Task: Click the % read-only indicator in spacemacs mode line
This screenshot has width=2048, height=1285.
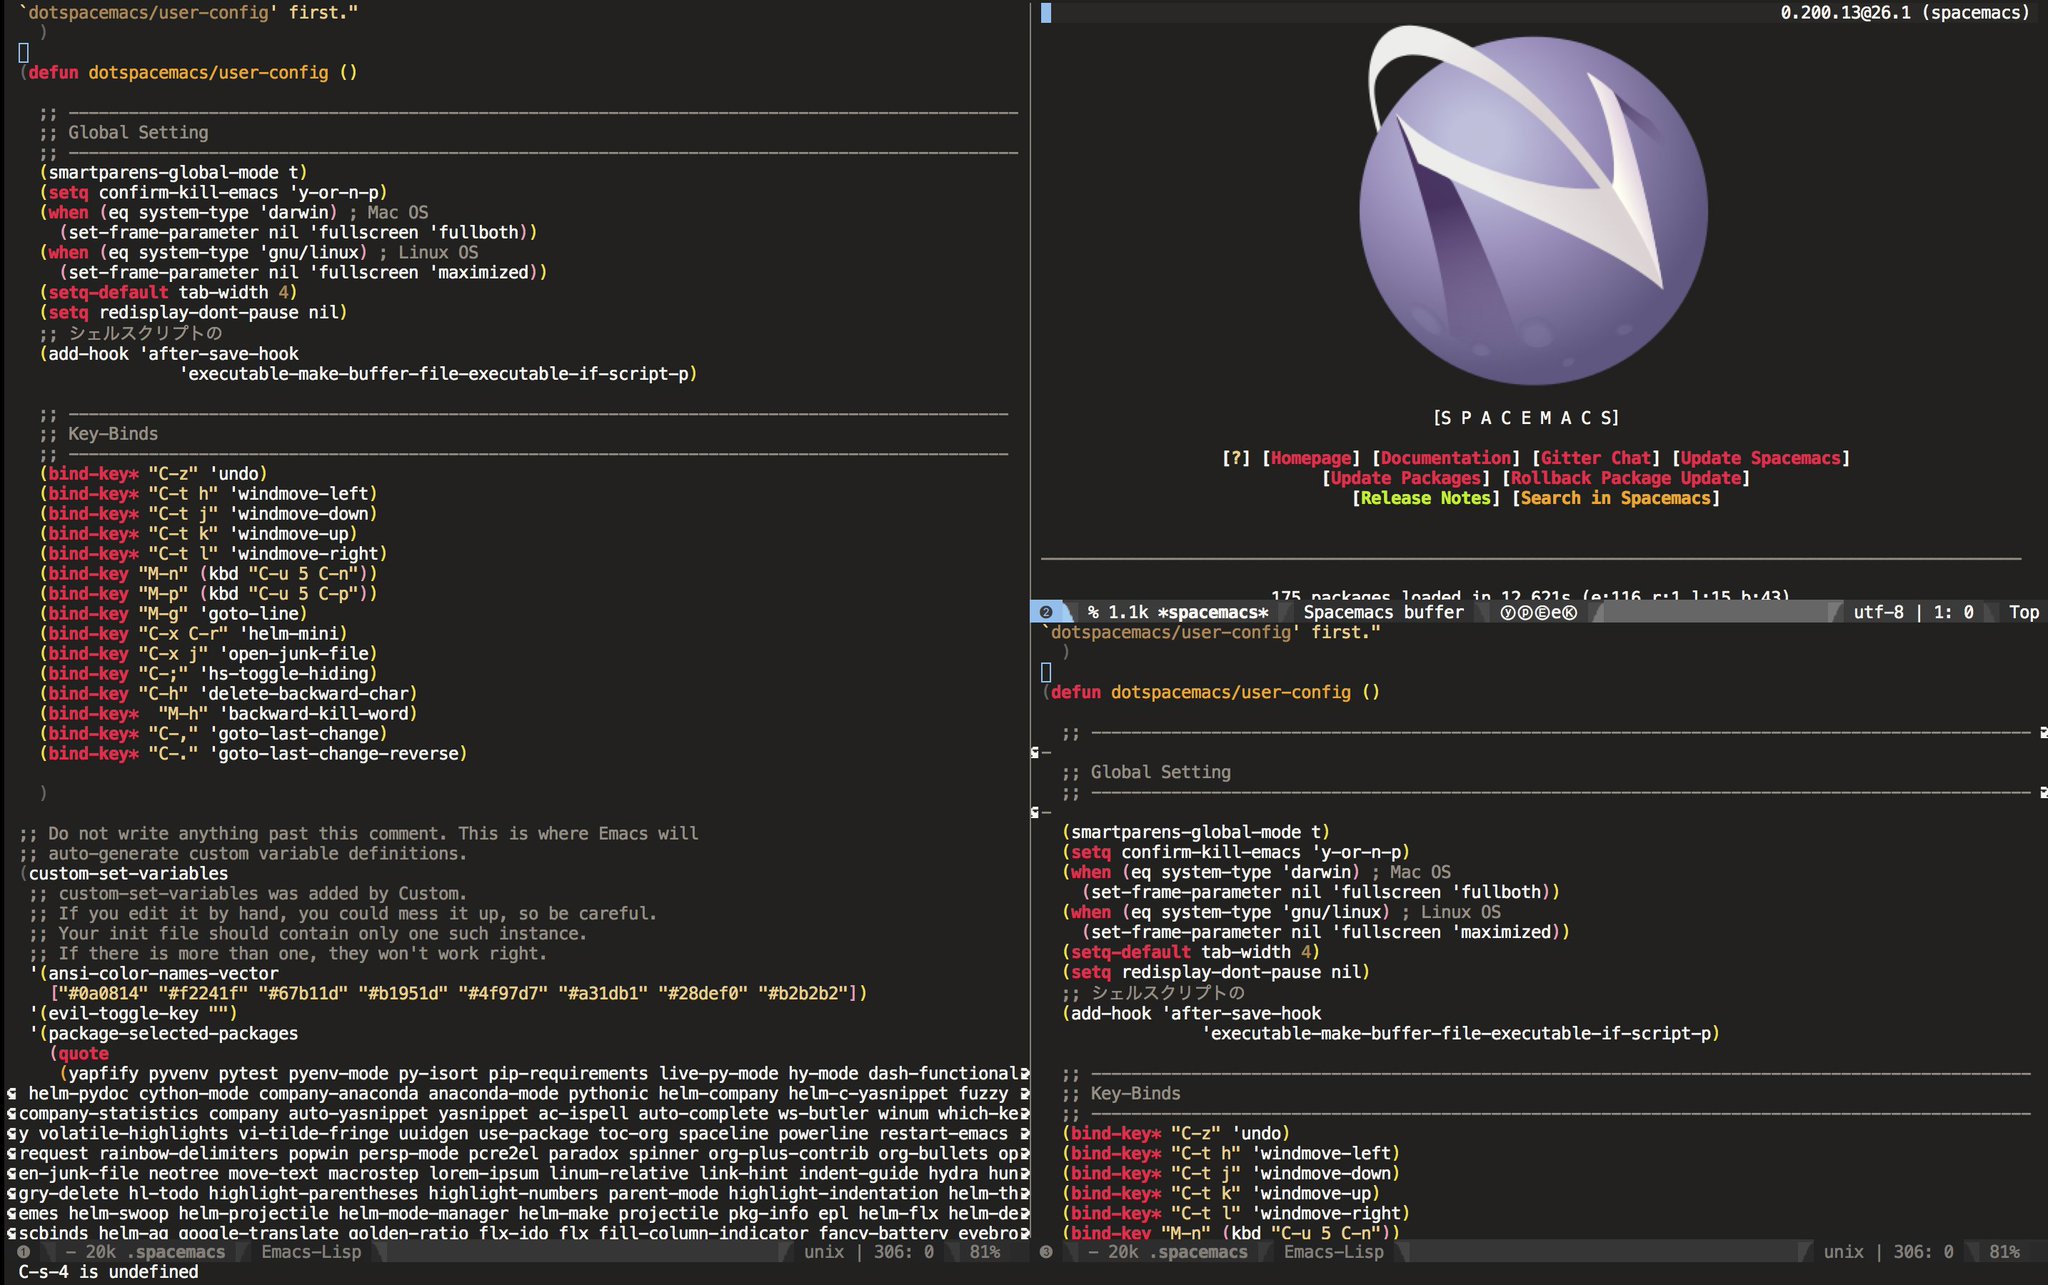Action: pyautogui.click(x=1093, y=612)
